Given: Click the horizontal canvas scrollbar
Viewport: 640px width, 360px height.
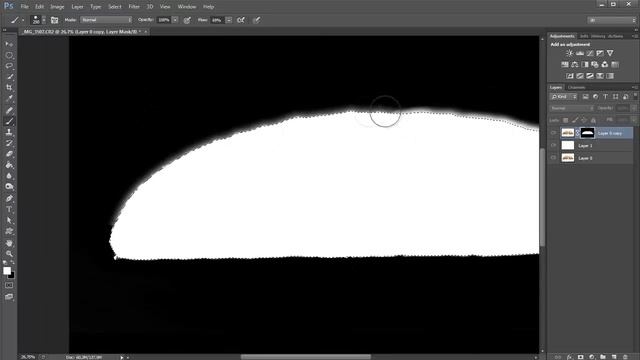Looking at the screenshot, I should (306, 357).
